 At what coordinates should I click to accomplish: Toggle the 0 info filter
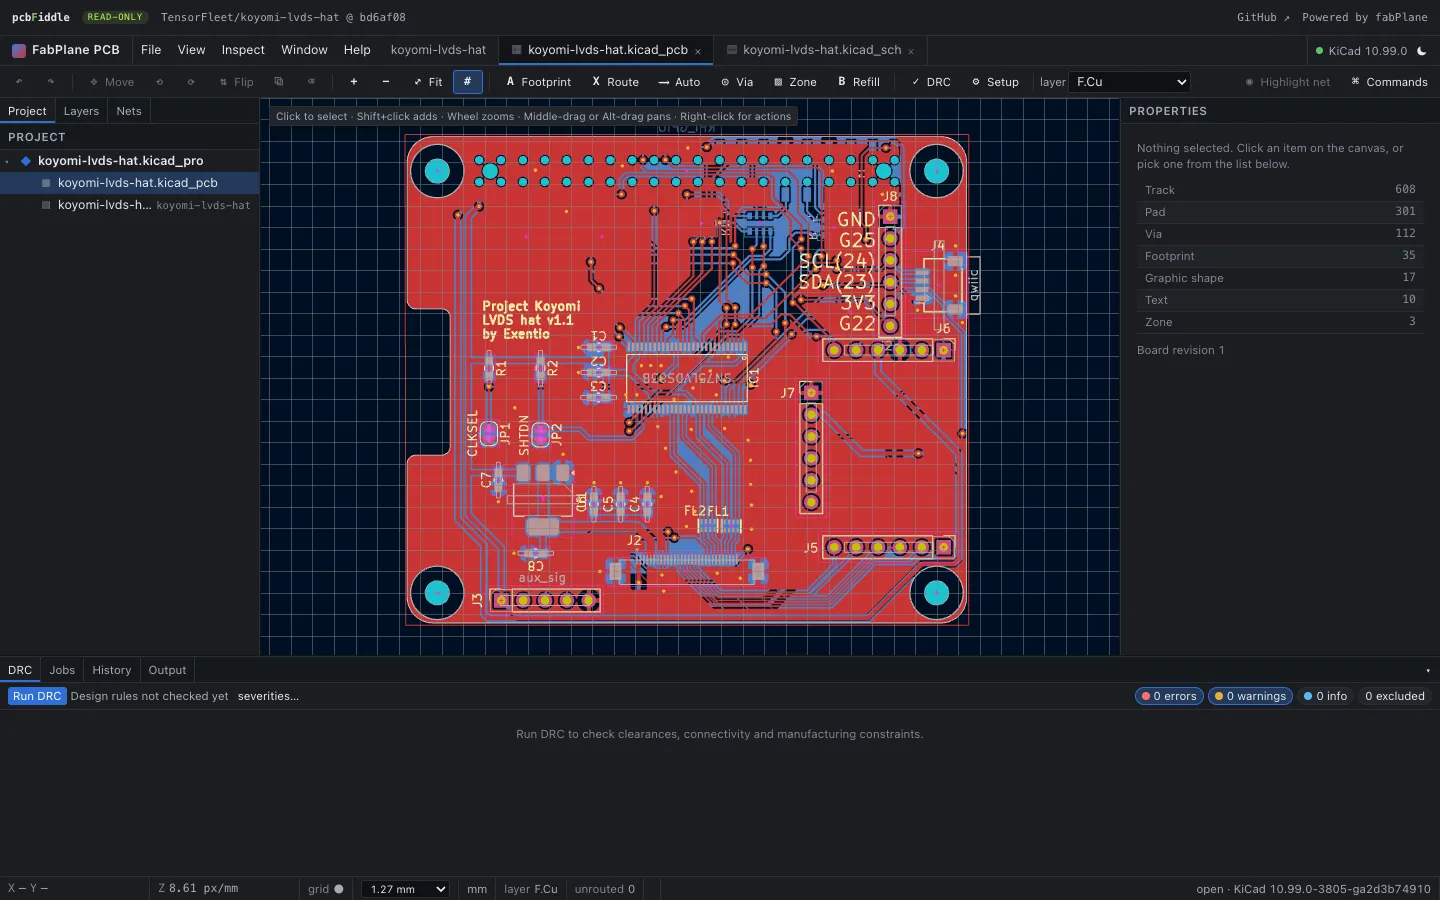[1325, 696]
